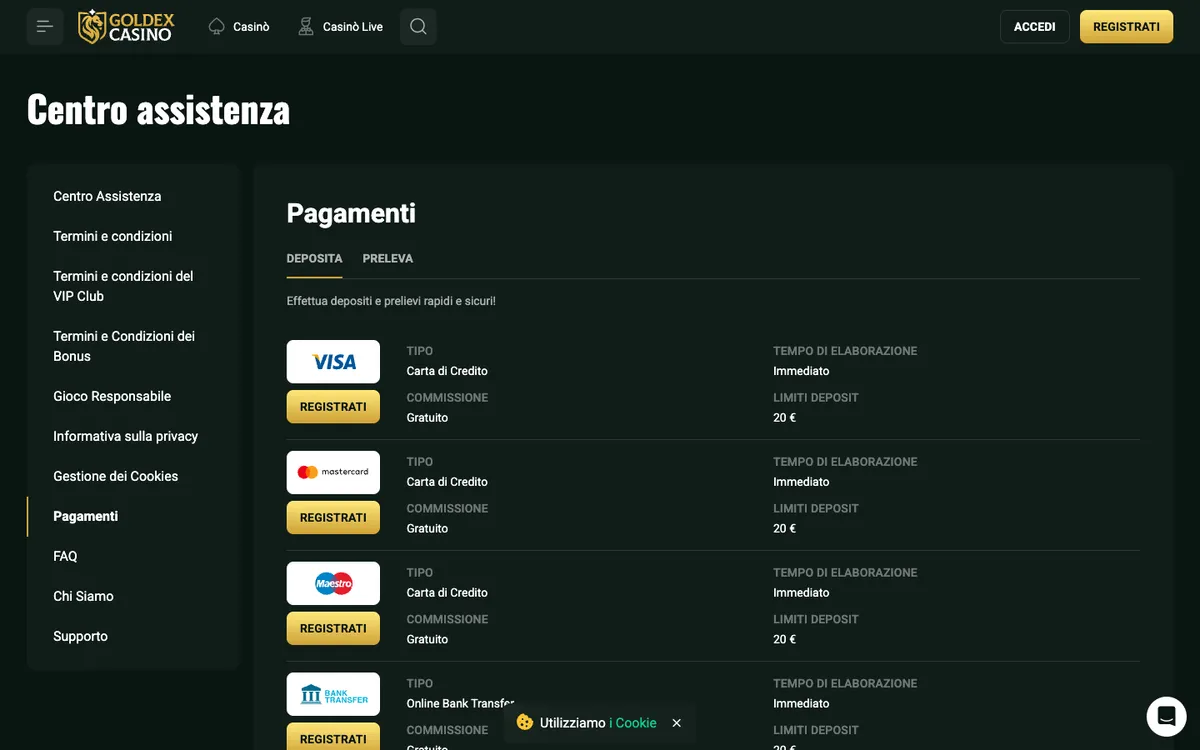Open Chi Siamo in sidebar
Screen dimensions: 1200x750
[83, 596]
